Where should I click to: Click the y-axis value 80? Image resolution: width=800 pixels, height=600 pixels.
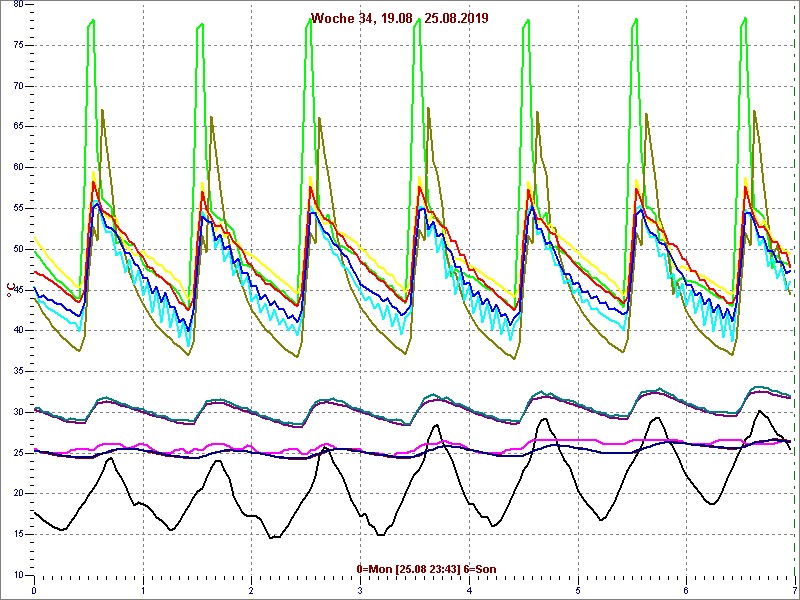pos(17,4)
